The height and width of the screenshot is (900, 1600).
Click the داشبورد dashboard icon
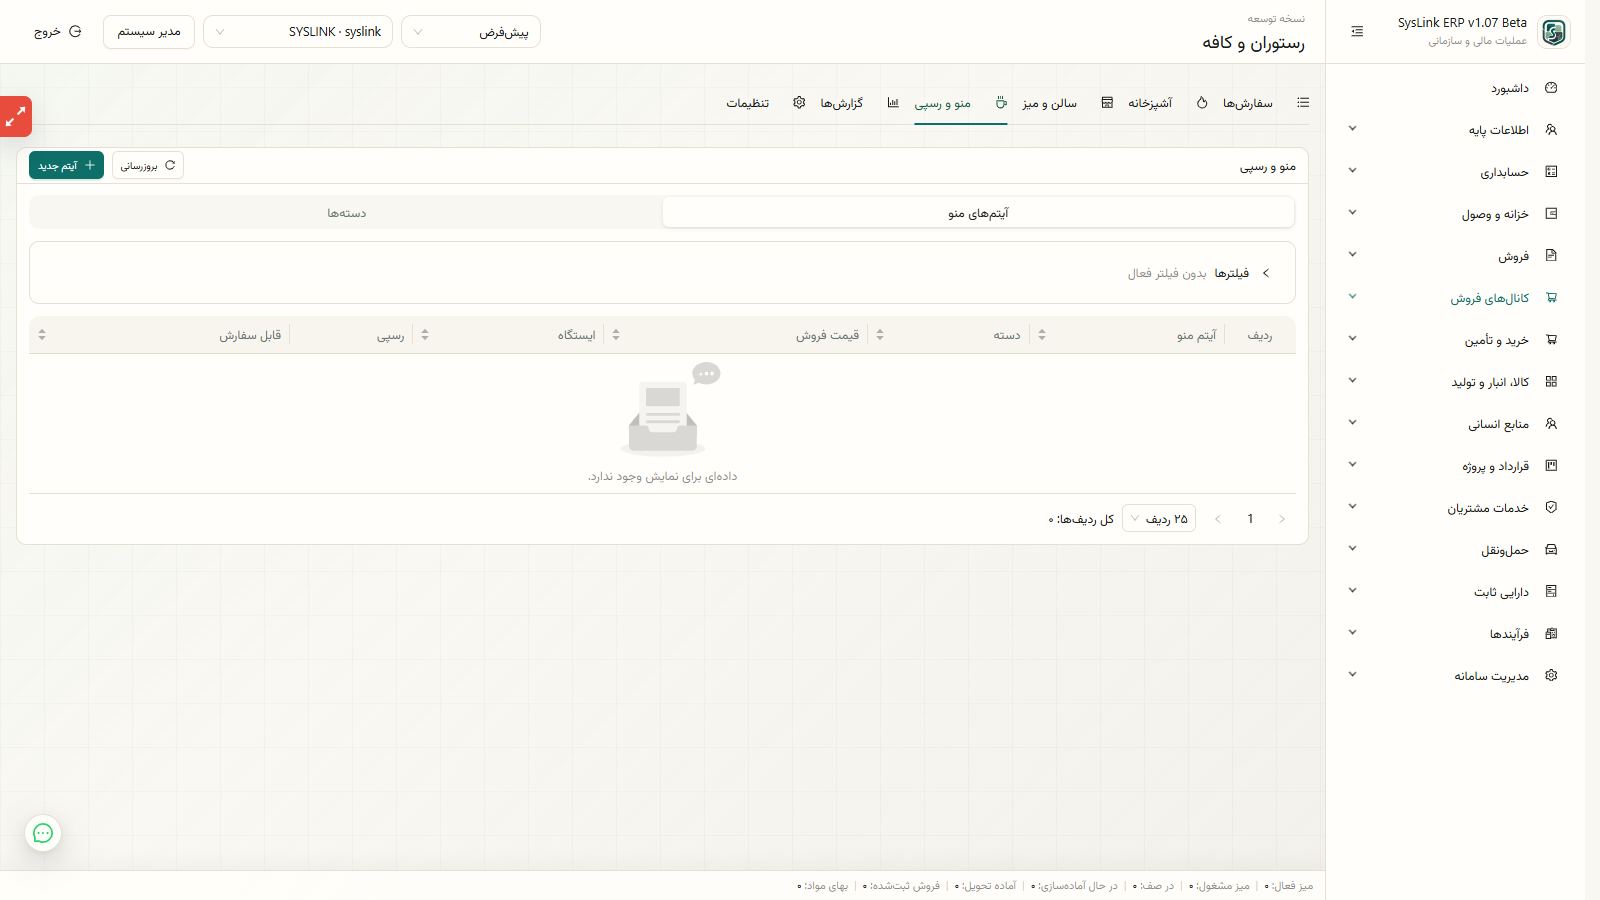pos(1551,88)
